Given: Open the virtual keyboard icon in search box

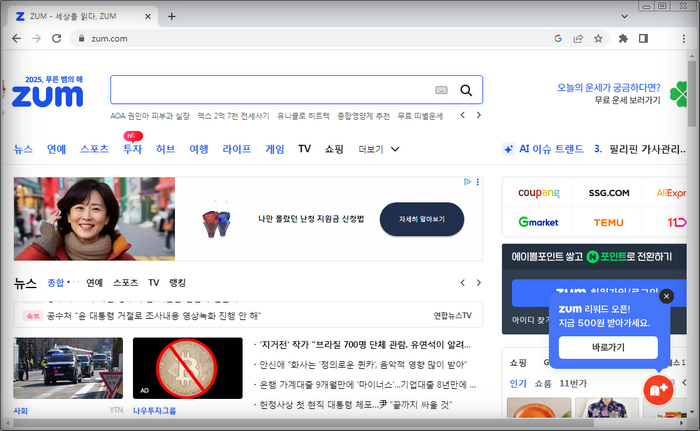Looking at the screenshot, I should [441, 90].
